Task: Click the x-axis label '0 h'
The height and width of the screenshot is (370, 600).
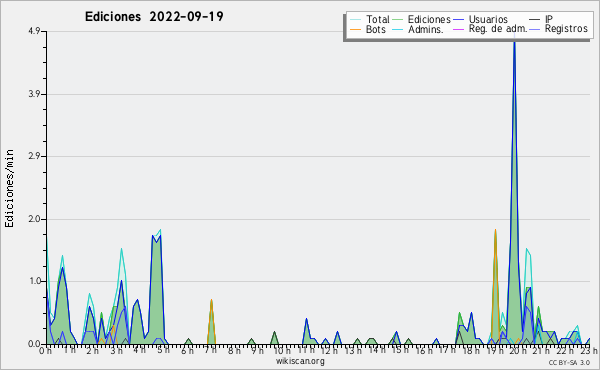Action: click(46, 350)
